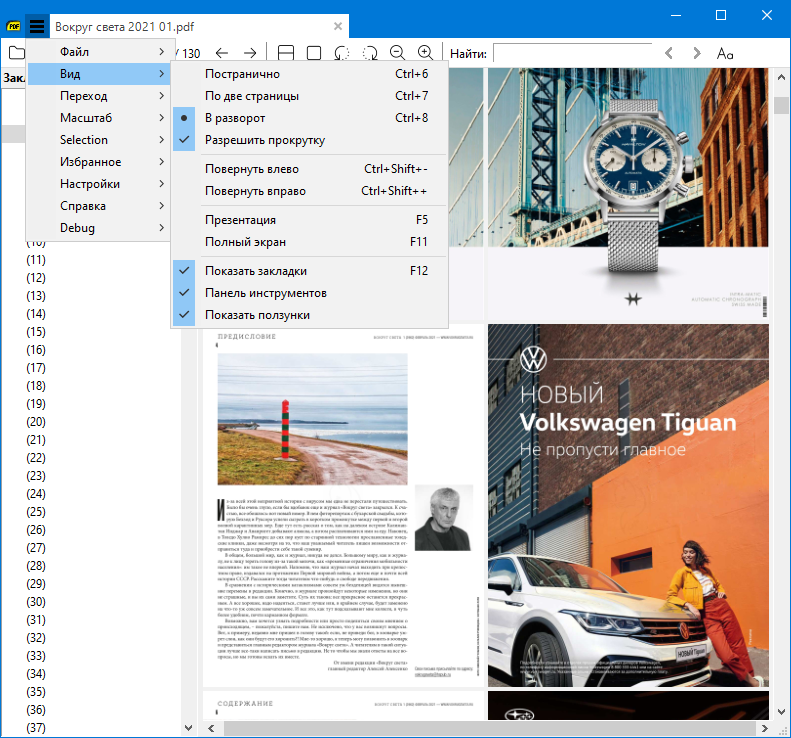Click the Найти search input field
Image resolution: width=791 pixels, height=738 pixels.
(x=573, y=52)
